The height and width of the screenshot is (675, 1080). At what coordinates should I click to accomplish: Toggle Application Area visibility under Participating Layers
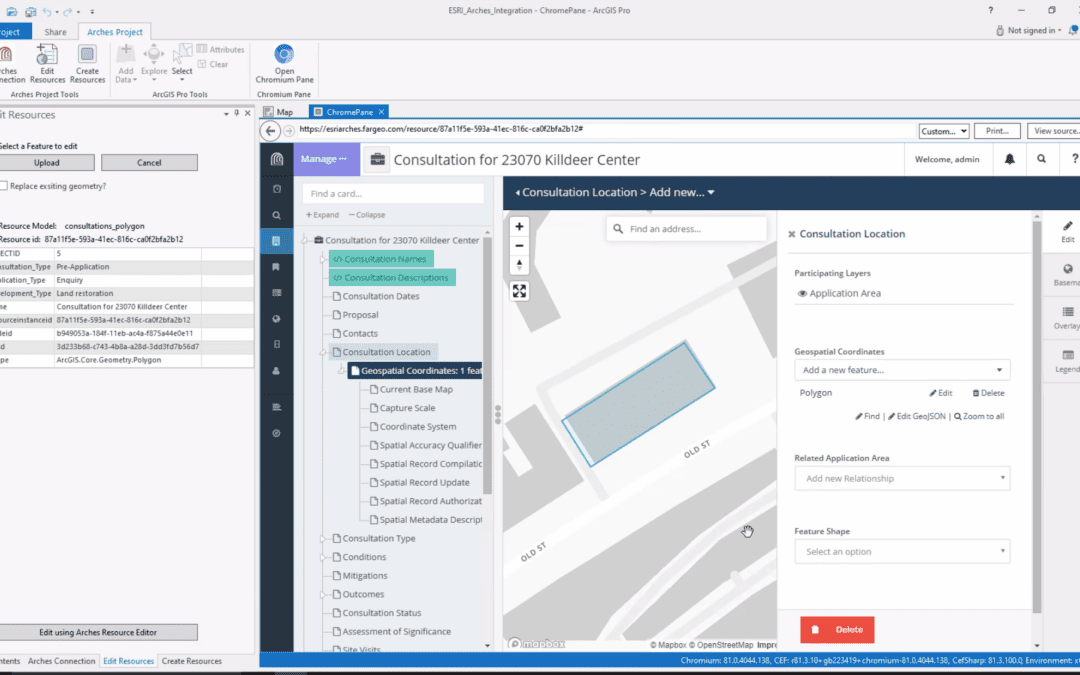[x=804, y=293]
